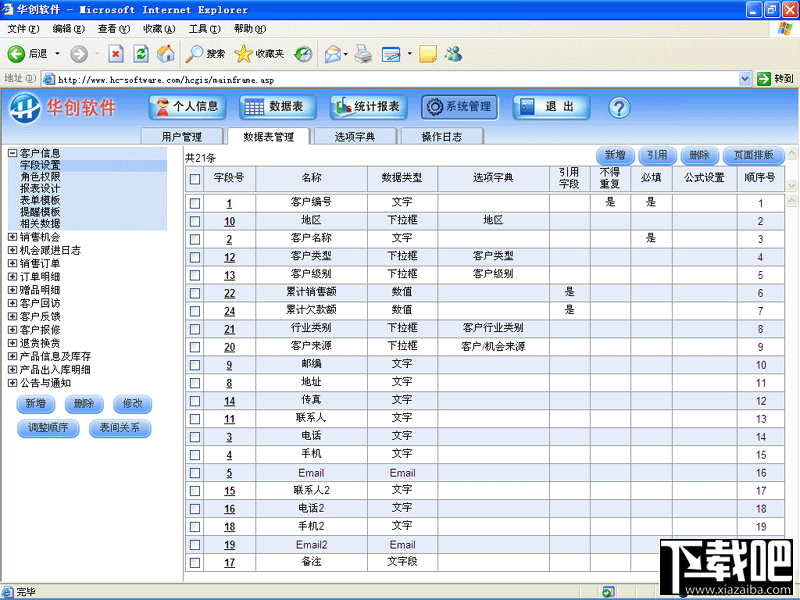This screenshot has height=600, width=800.
Task: Open the Search magnifier in IE toolbar
Action: point(194,54)
